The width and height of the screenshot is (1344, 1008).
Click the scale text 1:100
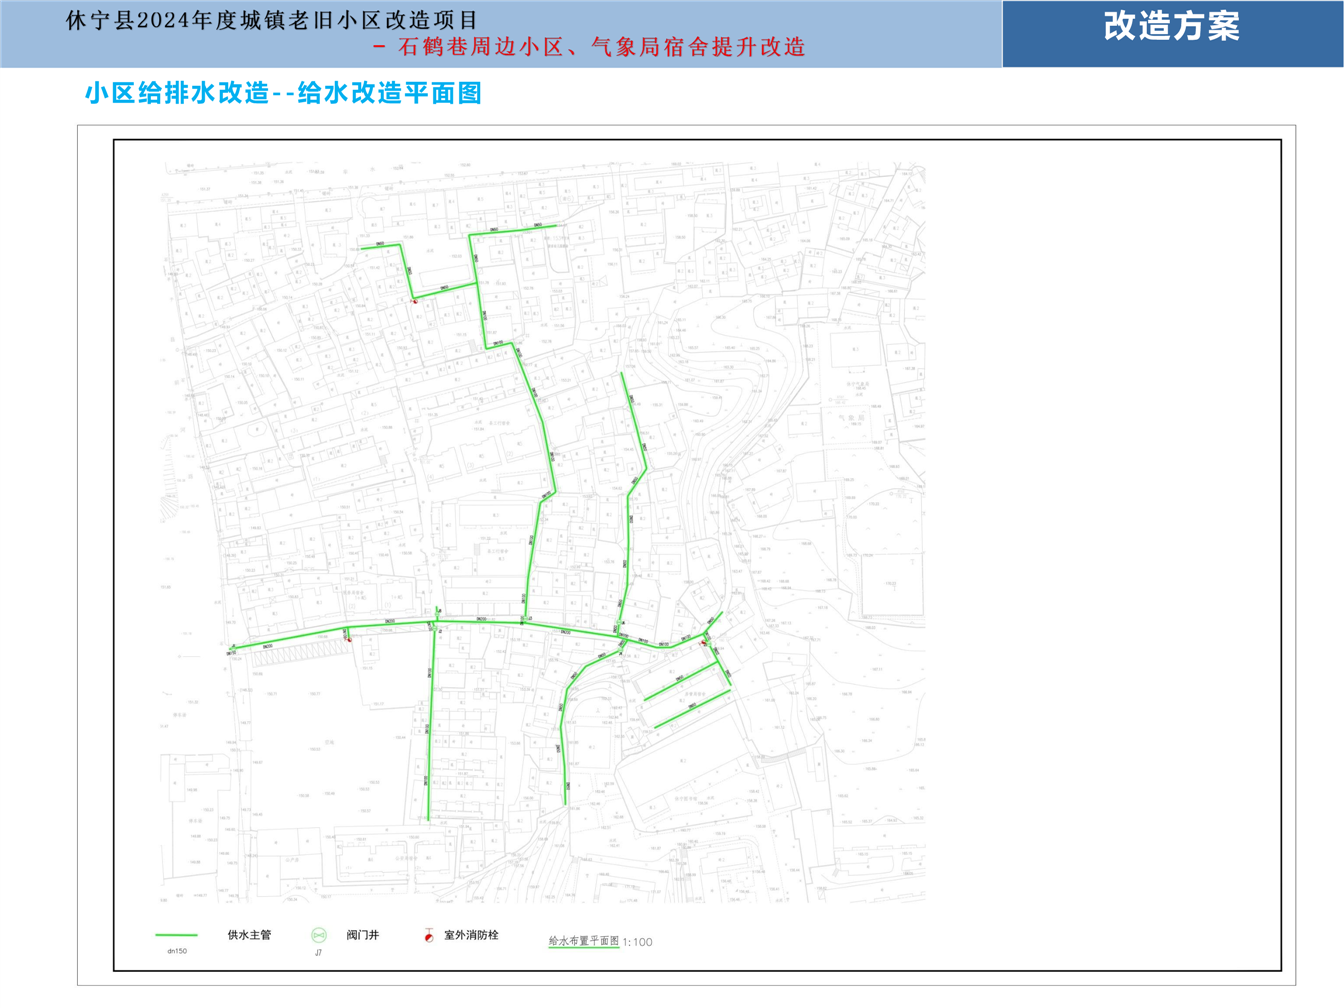click(638, 942)
